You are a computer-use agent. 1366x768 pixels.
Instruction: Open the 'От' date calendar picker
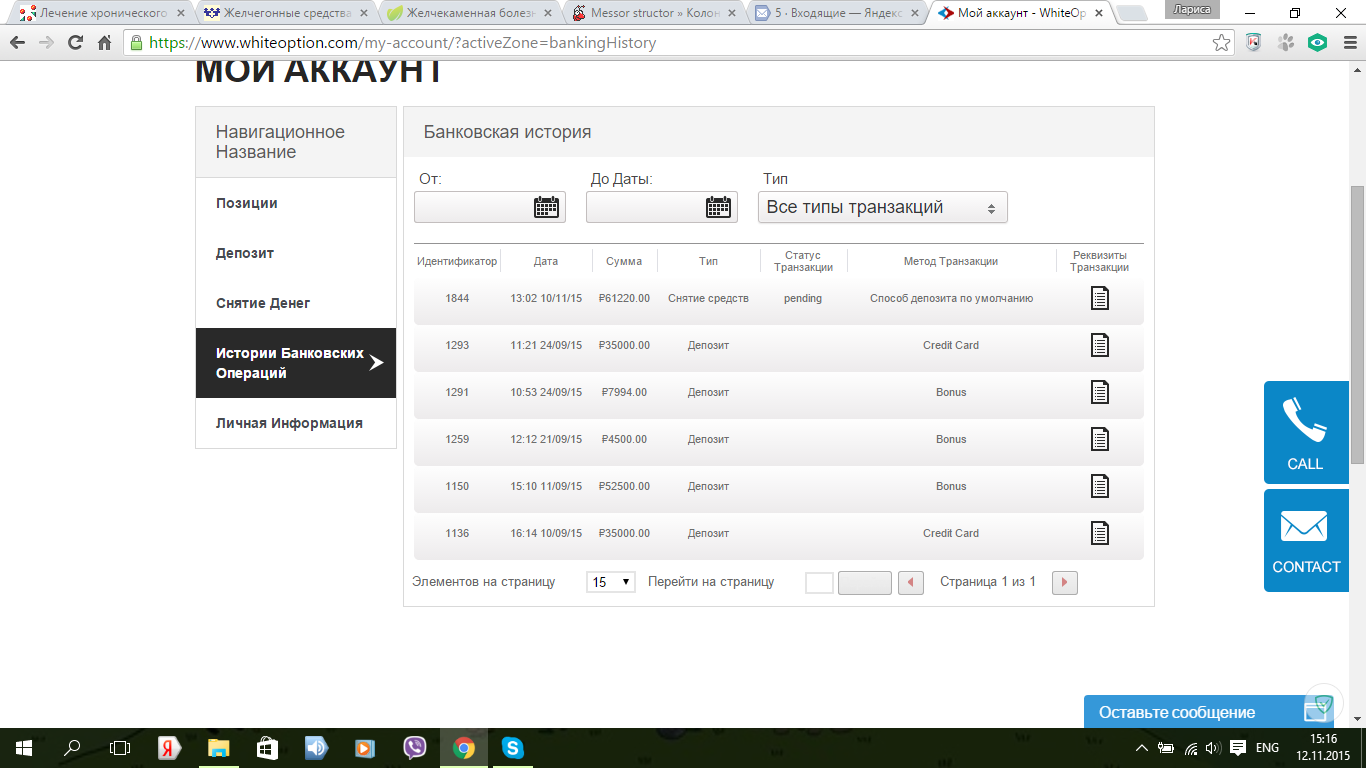[546, 207]
